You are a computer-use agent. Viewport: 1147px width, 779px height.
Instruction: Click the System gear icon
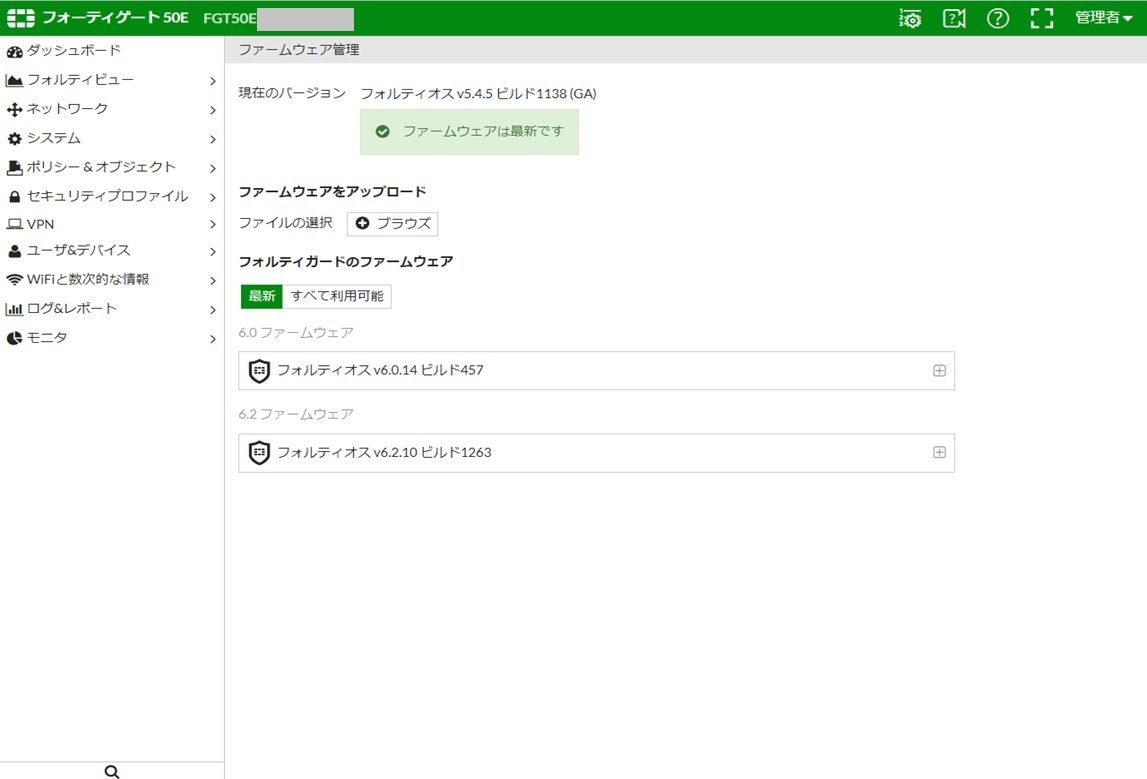(x=14, y=138)
